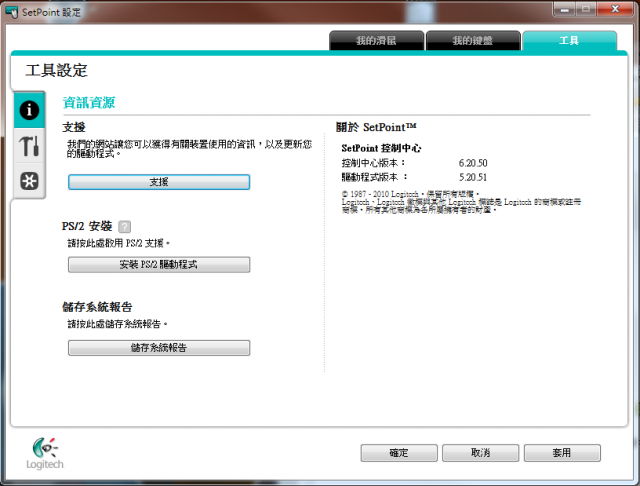640x486 pixels.
Task: Maximize the SetPoint window
Action: [586, 9]
